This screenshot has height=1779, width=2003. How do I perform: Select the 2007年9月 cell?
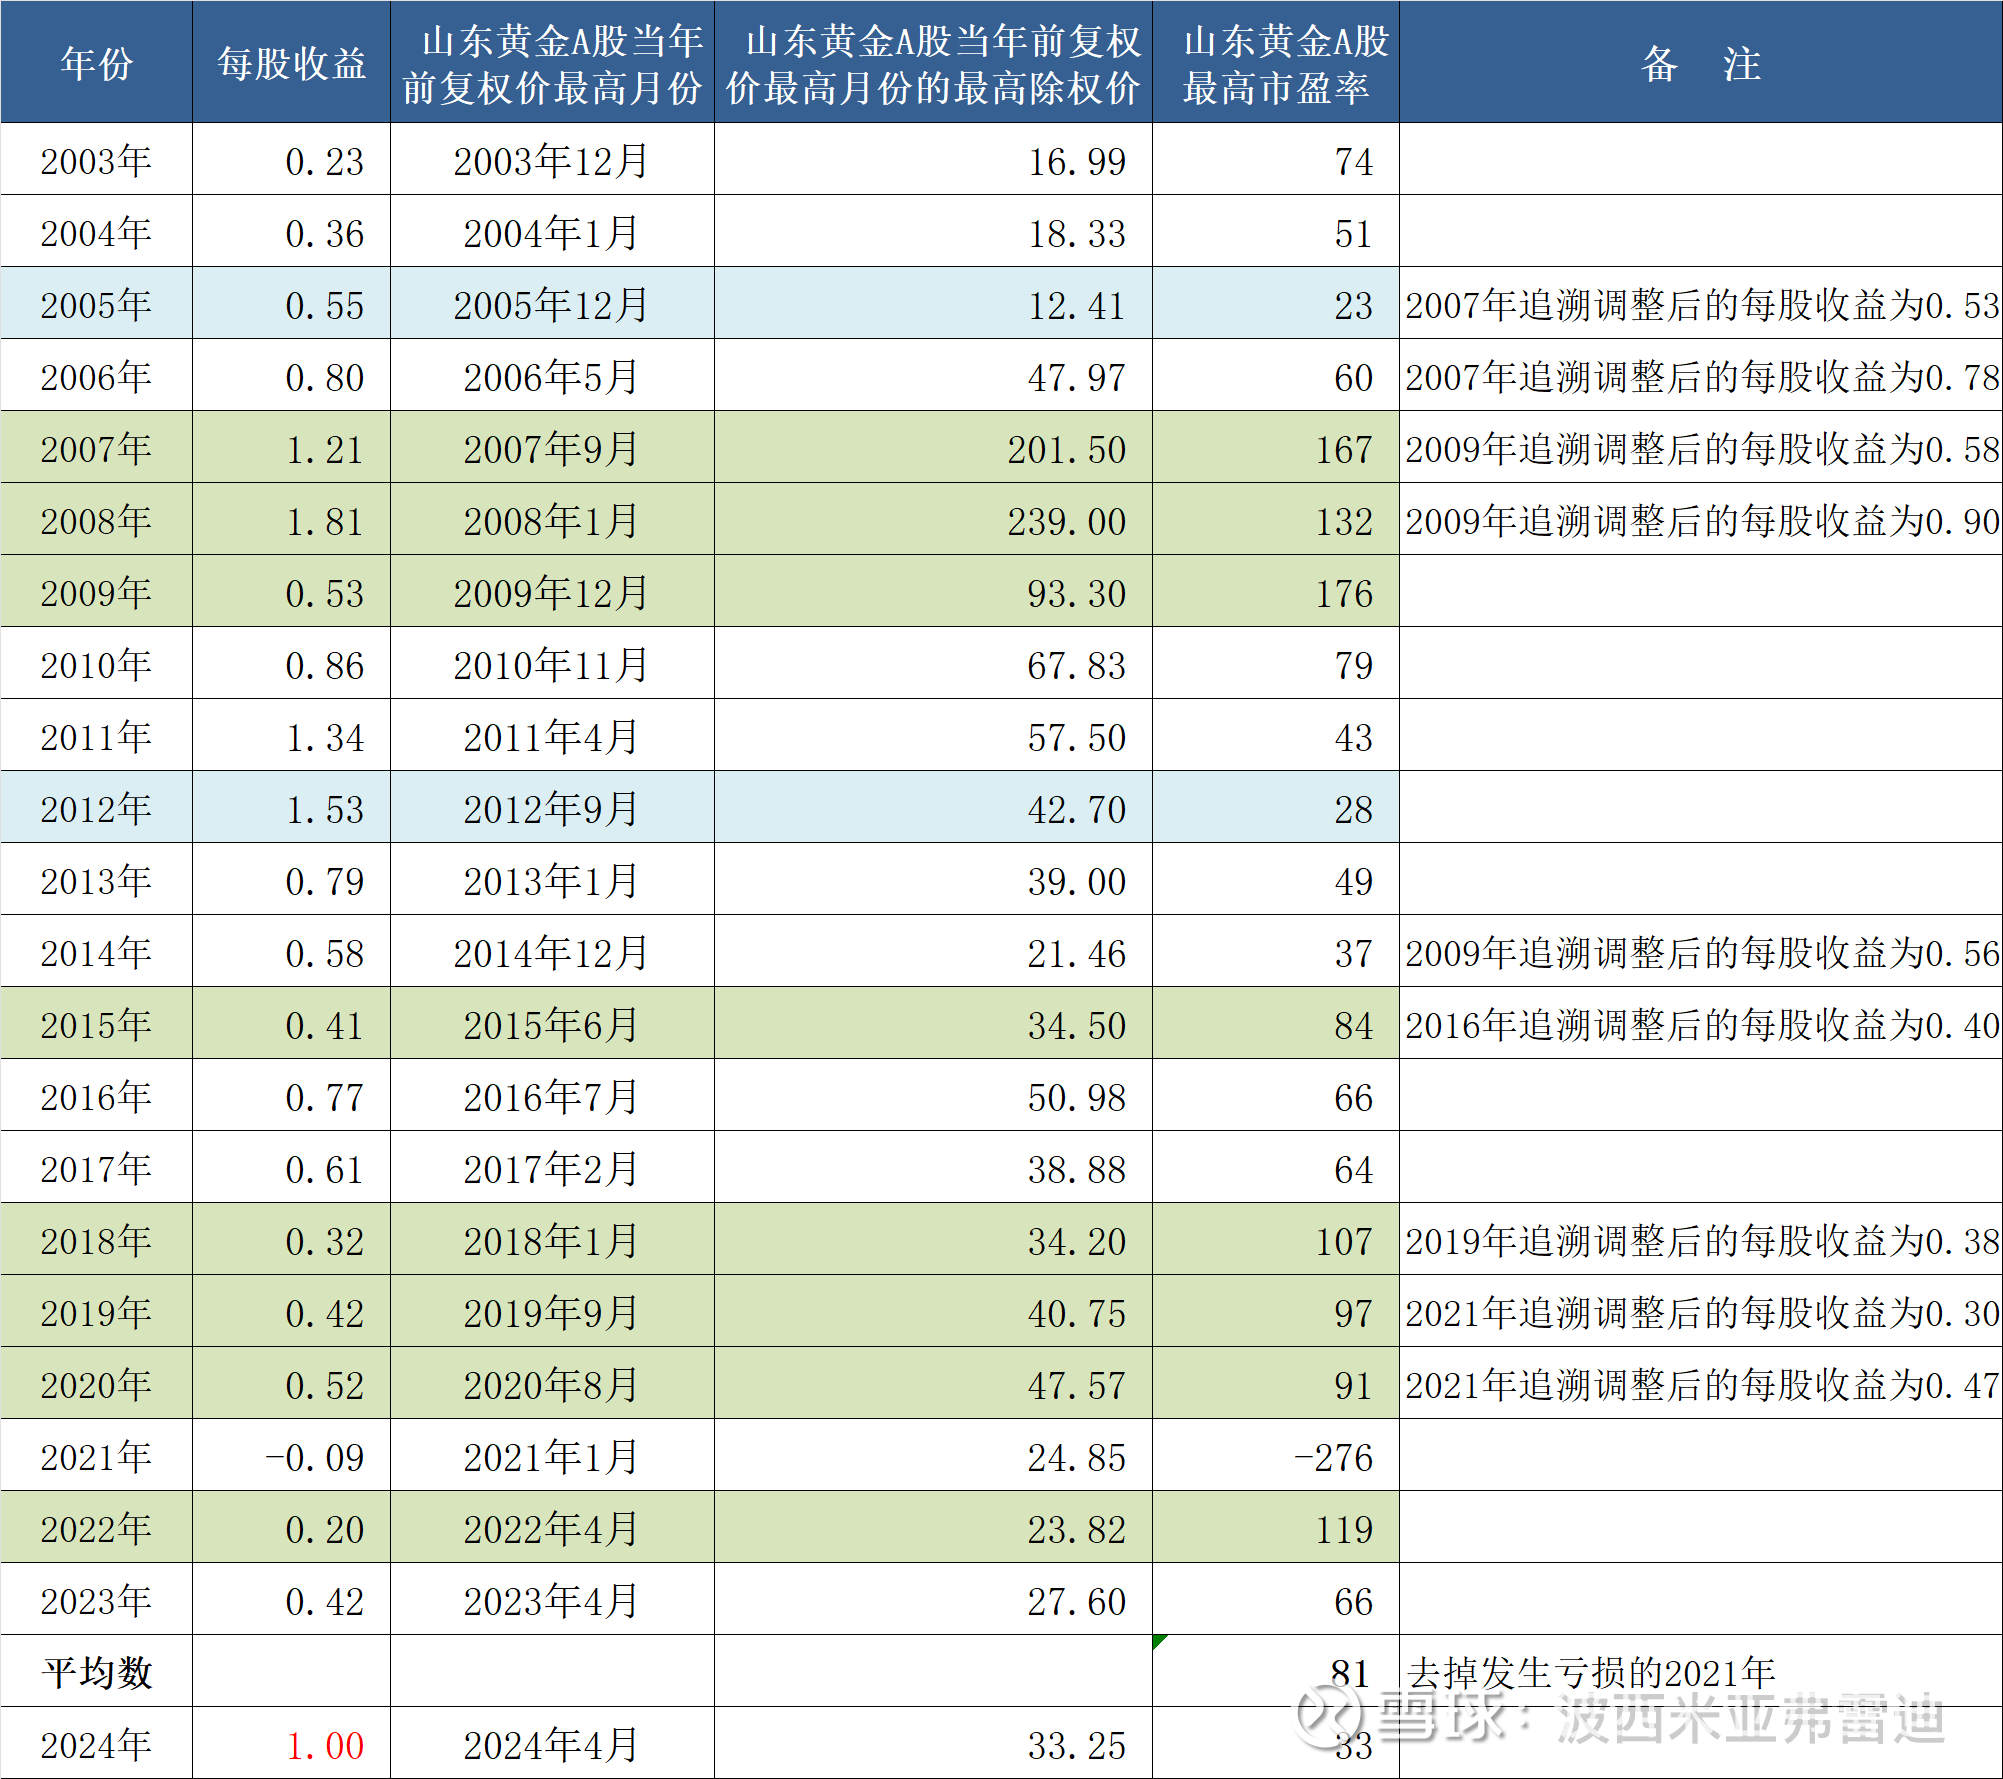point(552,448)
